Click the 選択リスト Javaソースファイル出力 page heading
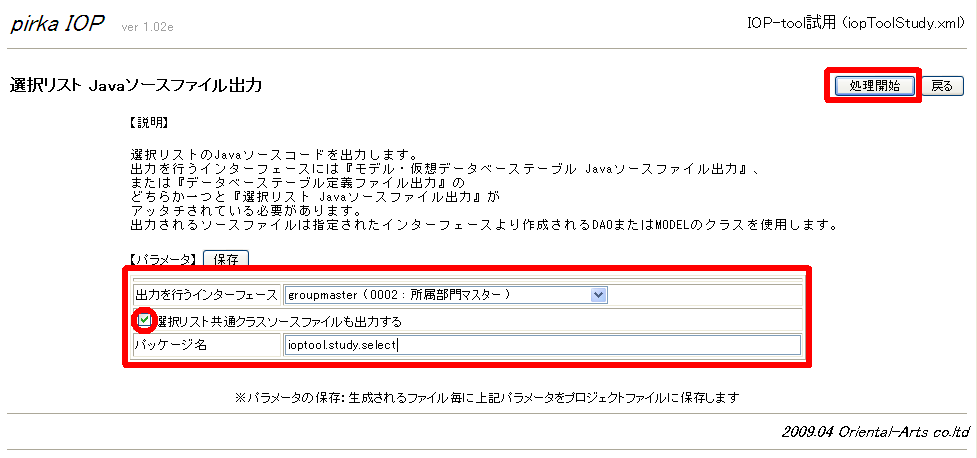Image resolution: width=977 pixels, height=458 pixels. (x=136, y=86)
